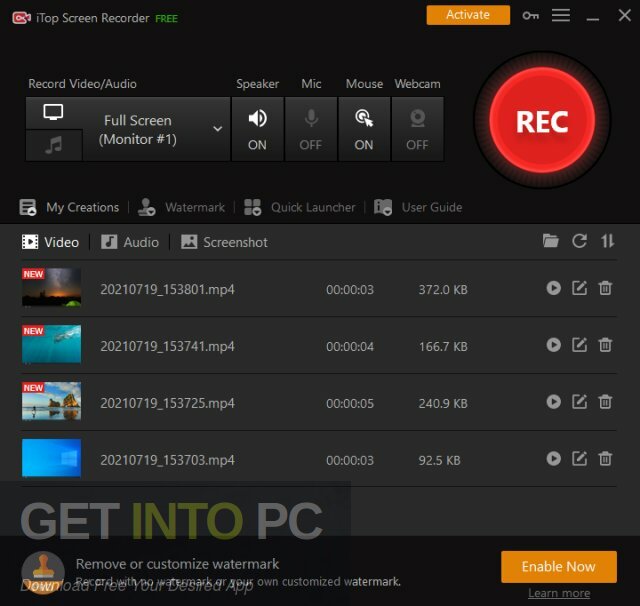Open the User Guide
640x606 pixels.
tap(418, 207)
